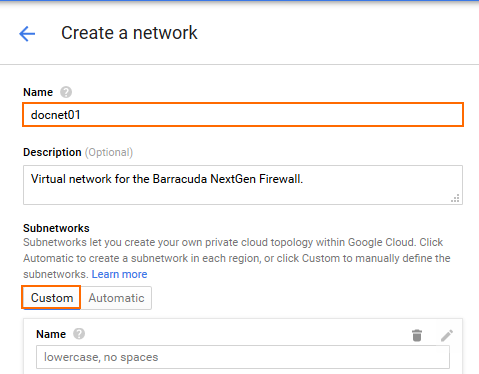Delete subnetwork with the trash icon
This screenshot has width=479, height=374.
click(417, 335)
